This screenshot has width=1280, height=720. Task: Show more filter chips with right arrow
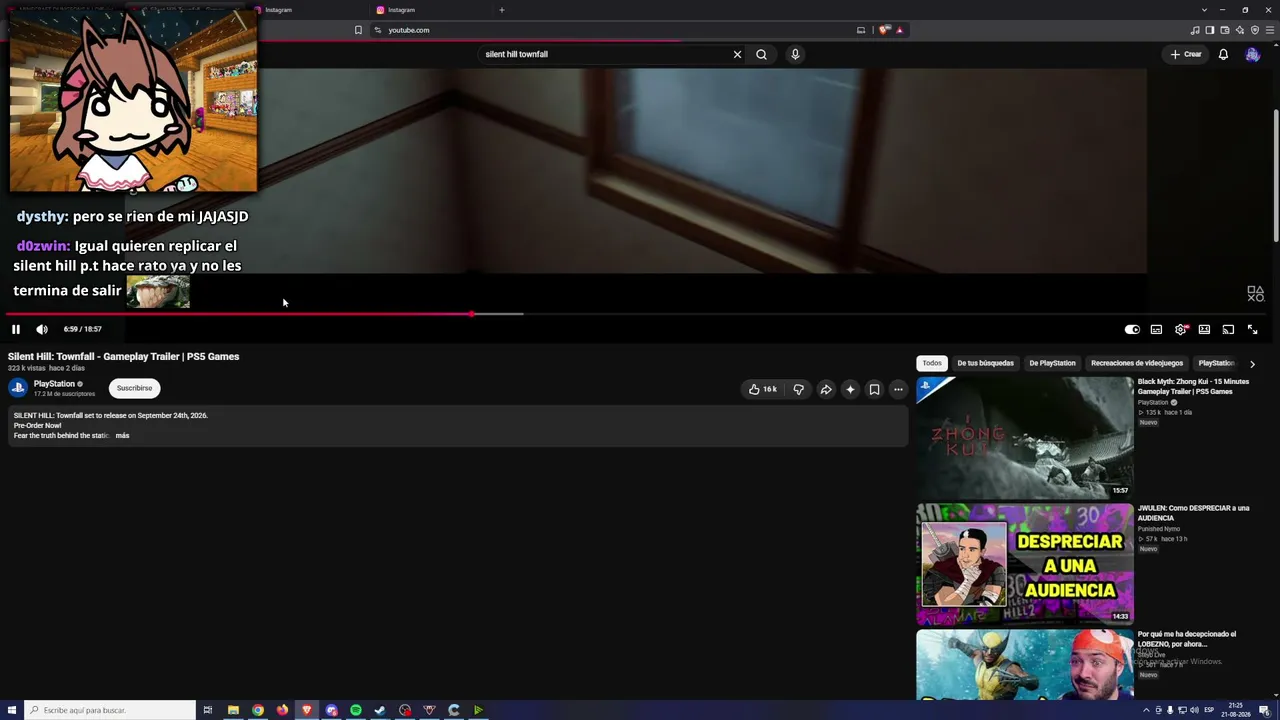point(1252,364)
